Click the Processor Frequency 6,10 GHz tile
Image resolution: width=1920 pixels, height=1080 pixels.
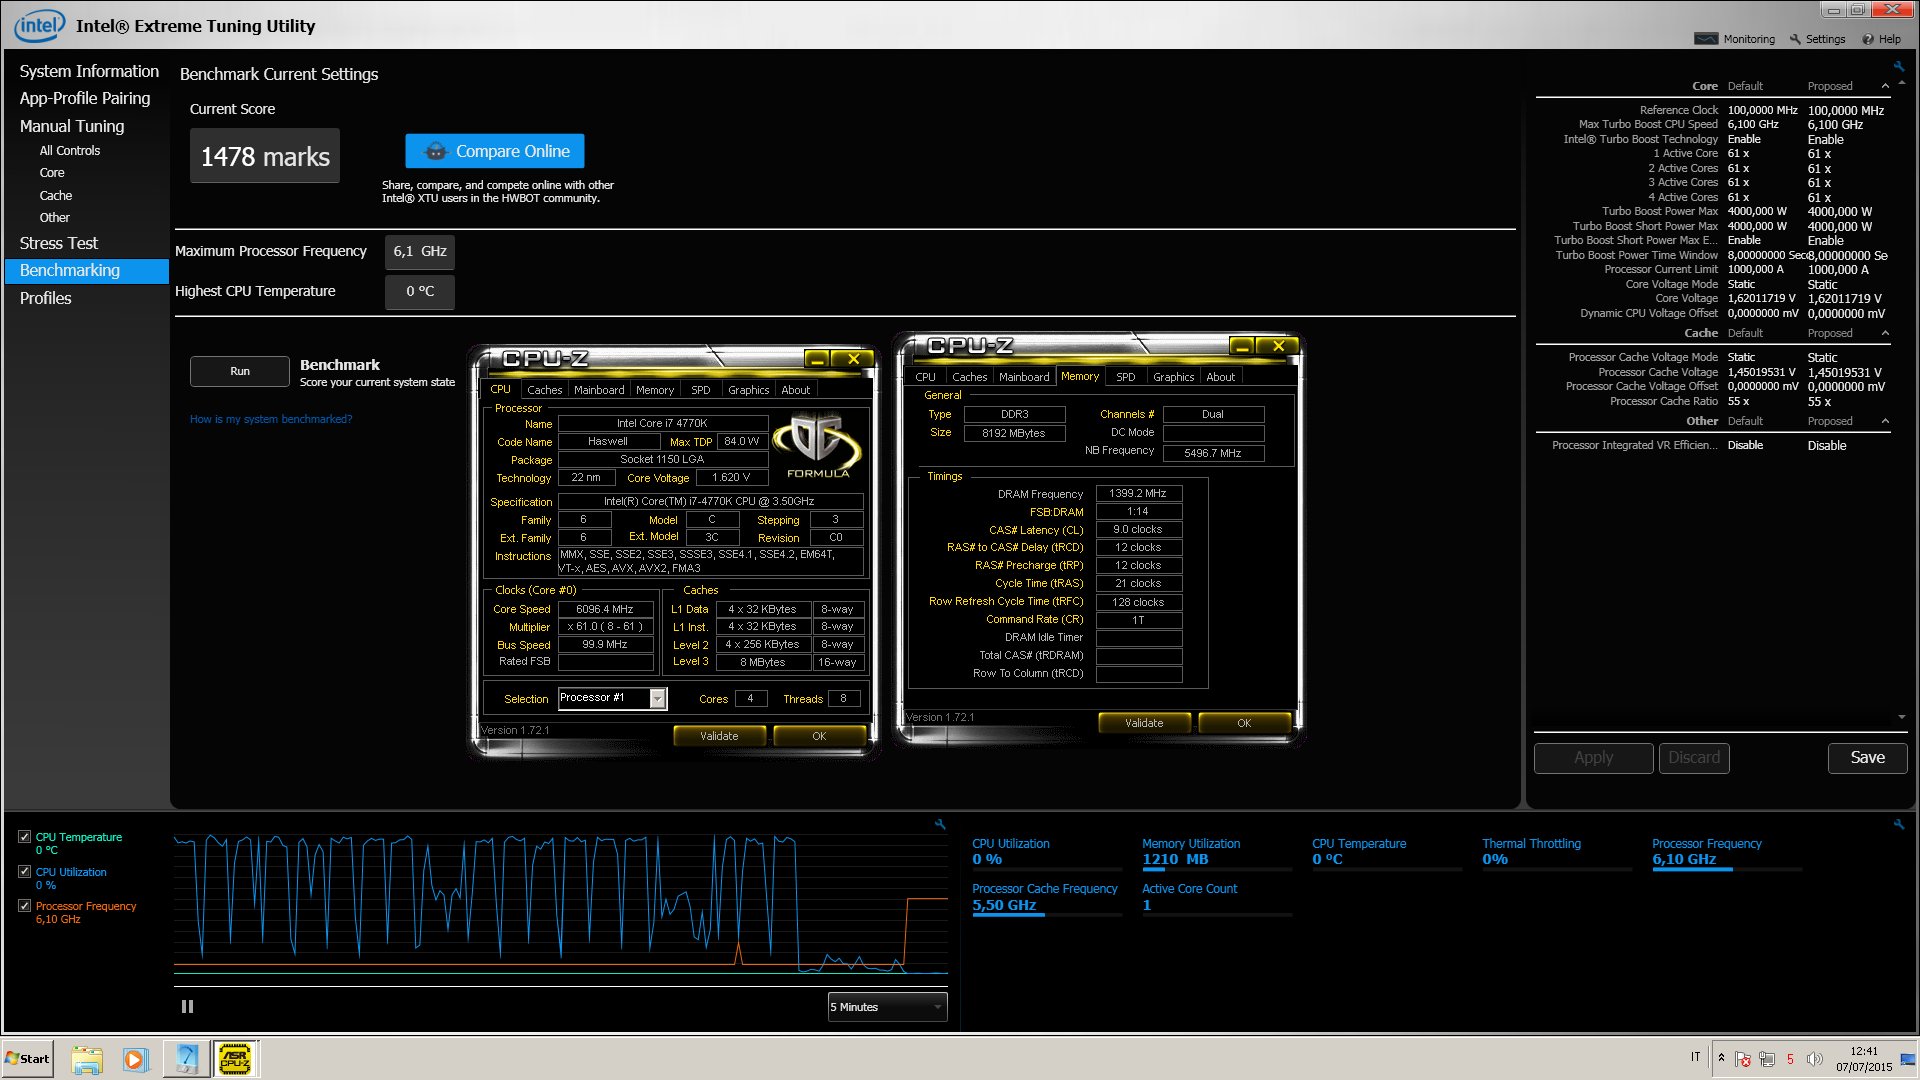point(1727,852)
